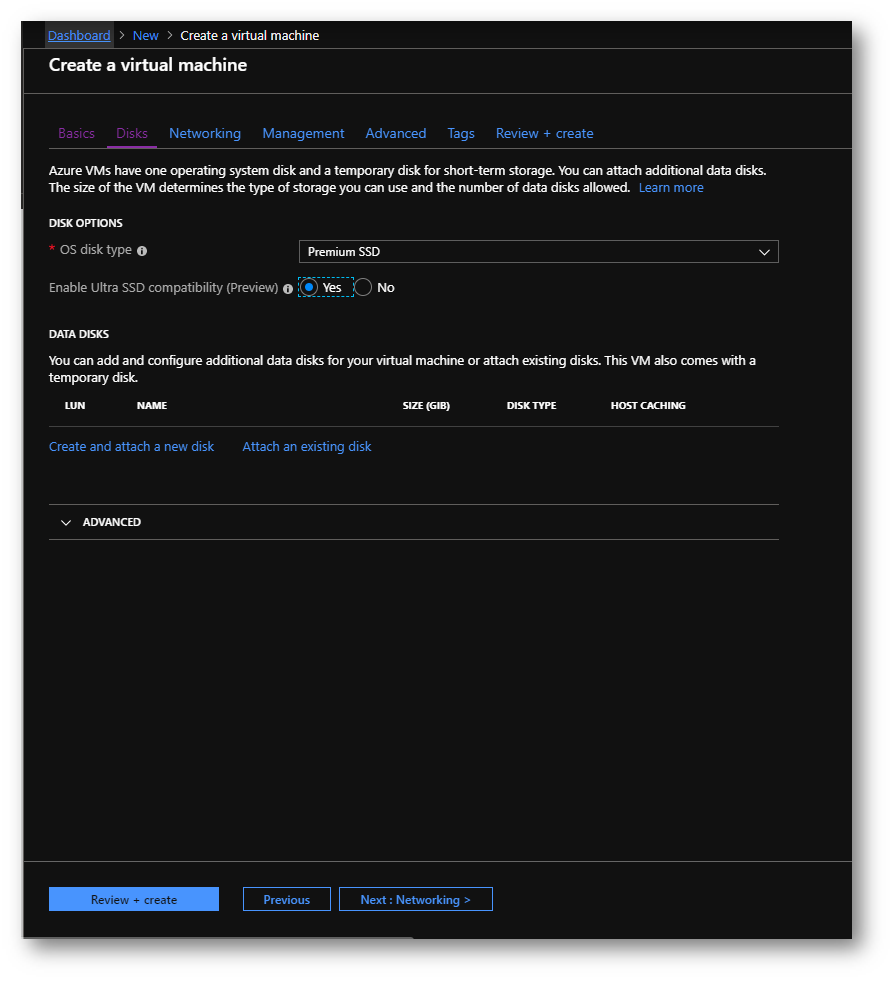Click the blue Review + create button
Image resolution: width=894 pixels, height=981 pixels.
click(134, 899)
